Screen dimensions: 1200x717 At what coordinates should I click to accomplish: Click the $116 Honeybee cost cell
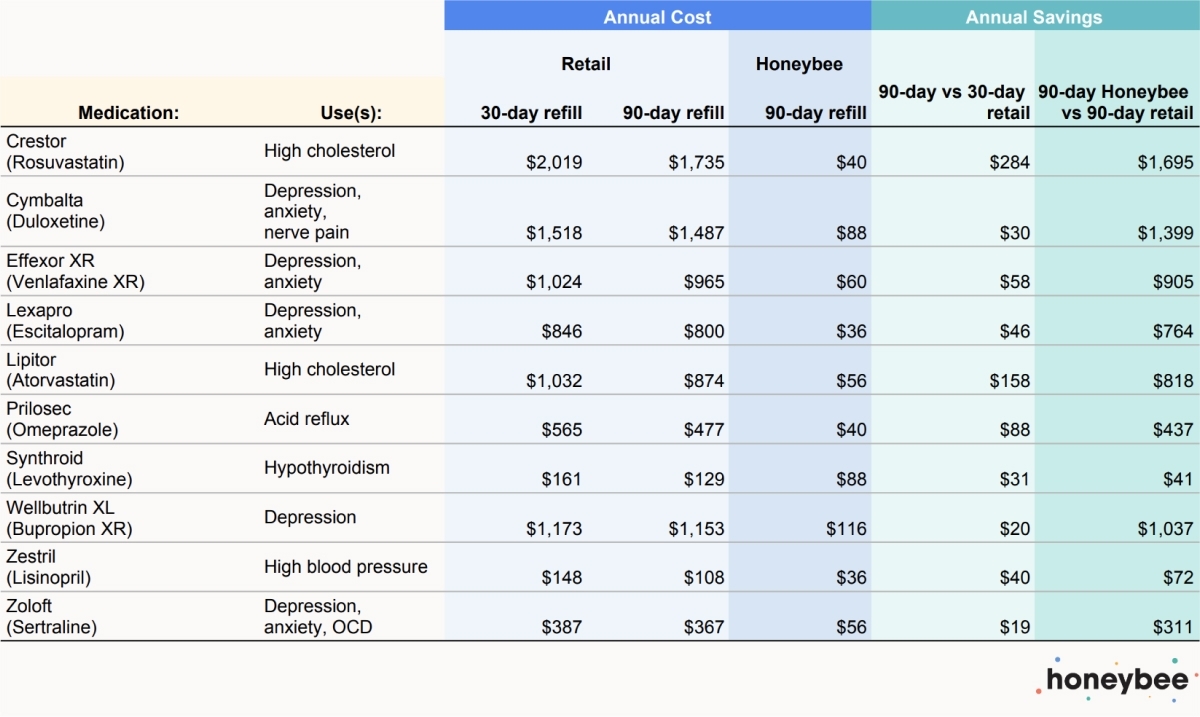846,528
